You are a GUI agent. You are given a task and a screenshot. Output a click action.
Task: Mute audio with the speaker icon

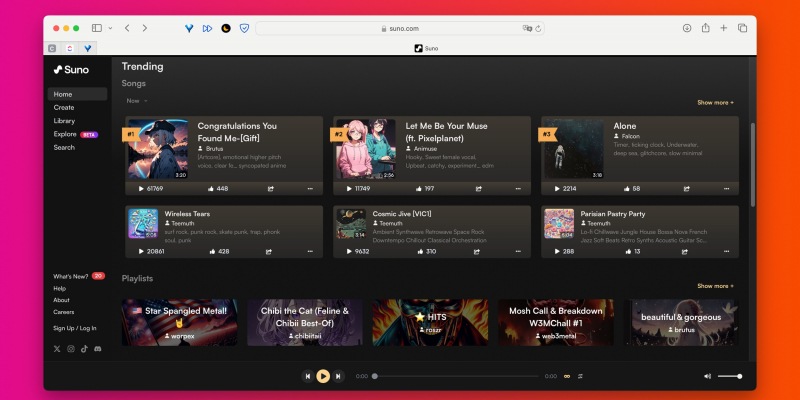707,377
